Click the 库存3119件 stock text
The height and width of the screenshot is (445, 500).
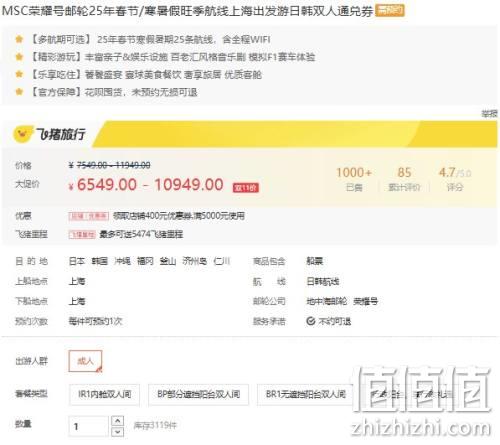pos(155,425)
